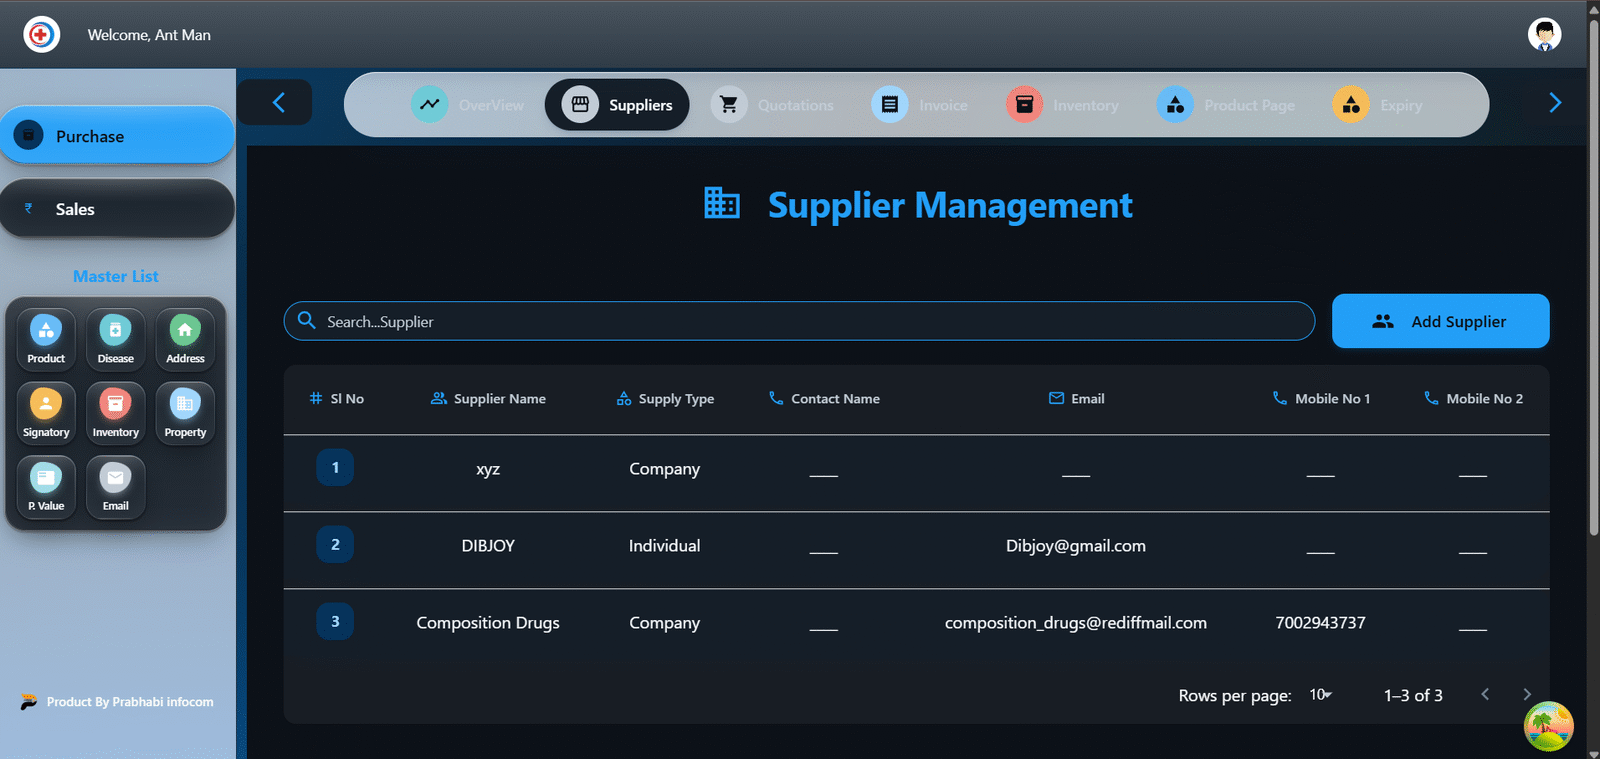Select the Sales sidebar button
1600x759 pixels.
point(117,209)
